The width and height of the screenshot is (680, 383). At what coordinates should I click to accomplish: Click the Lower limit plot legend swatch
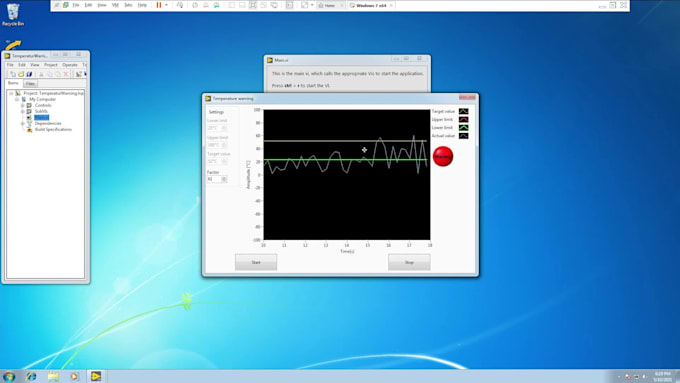coord(464,128)
